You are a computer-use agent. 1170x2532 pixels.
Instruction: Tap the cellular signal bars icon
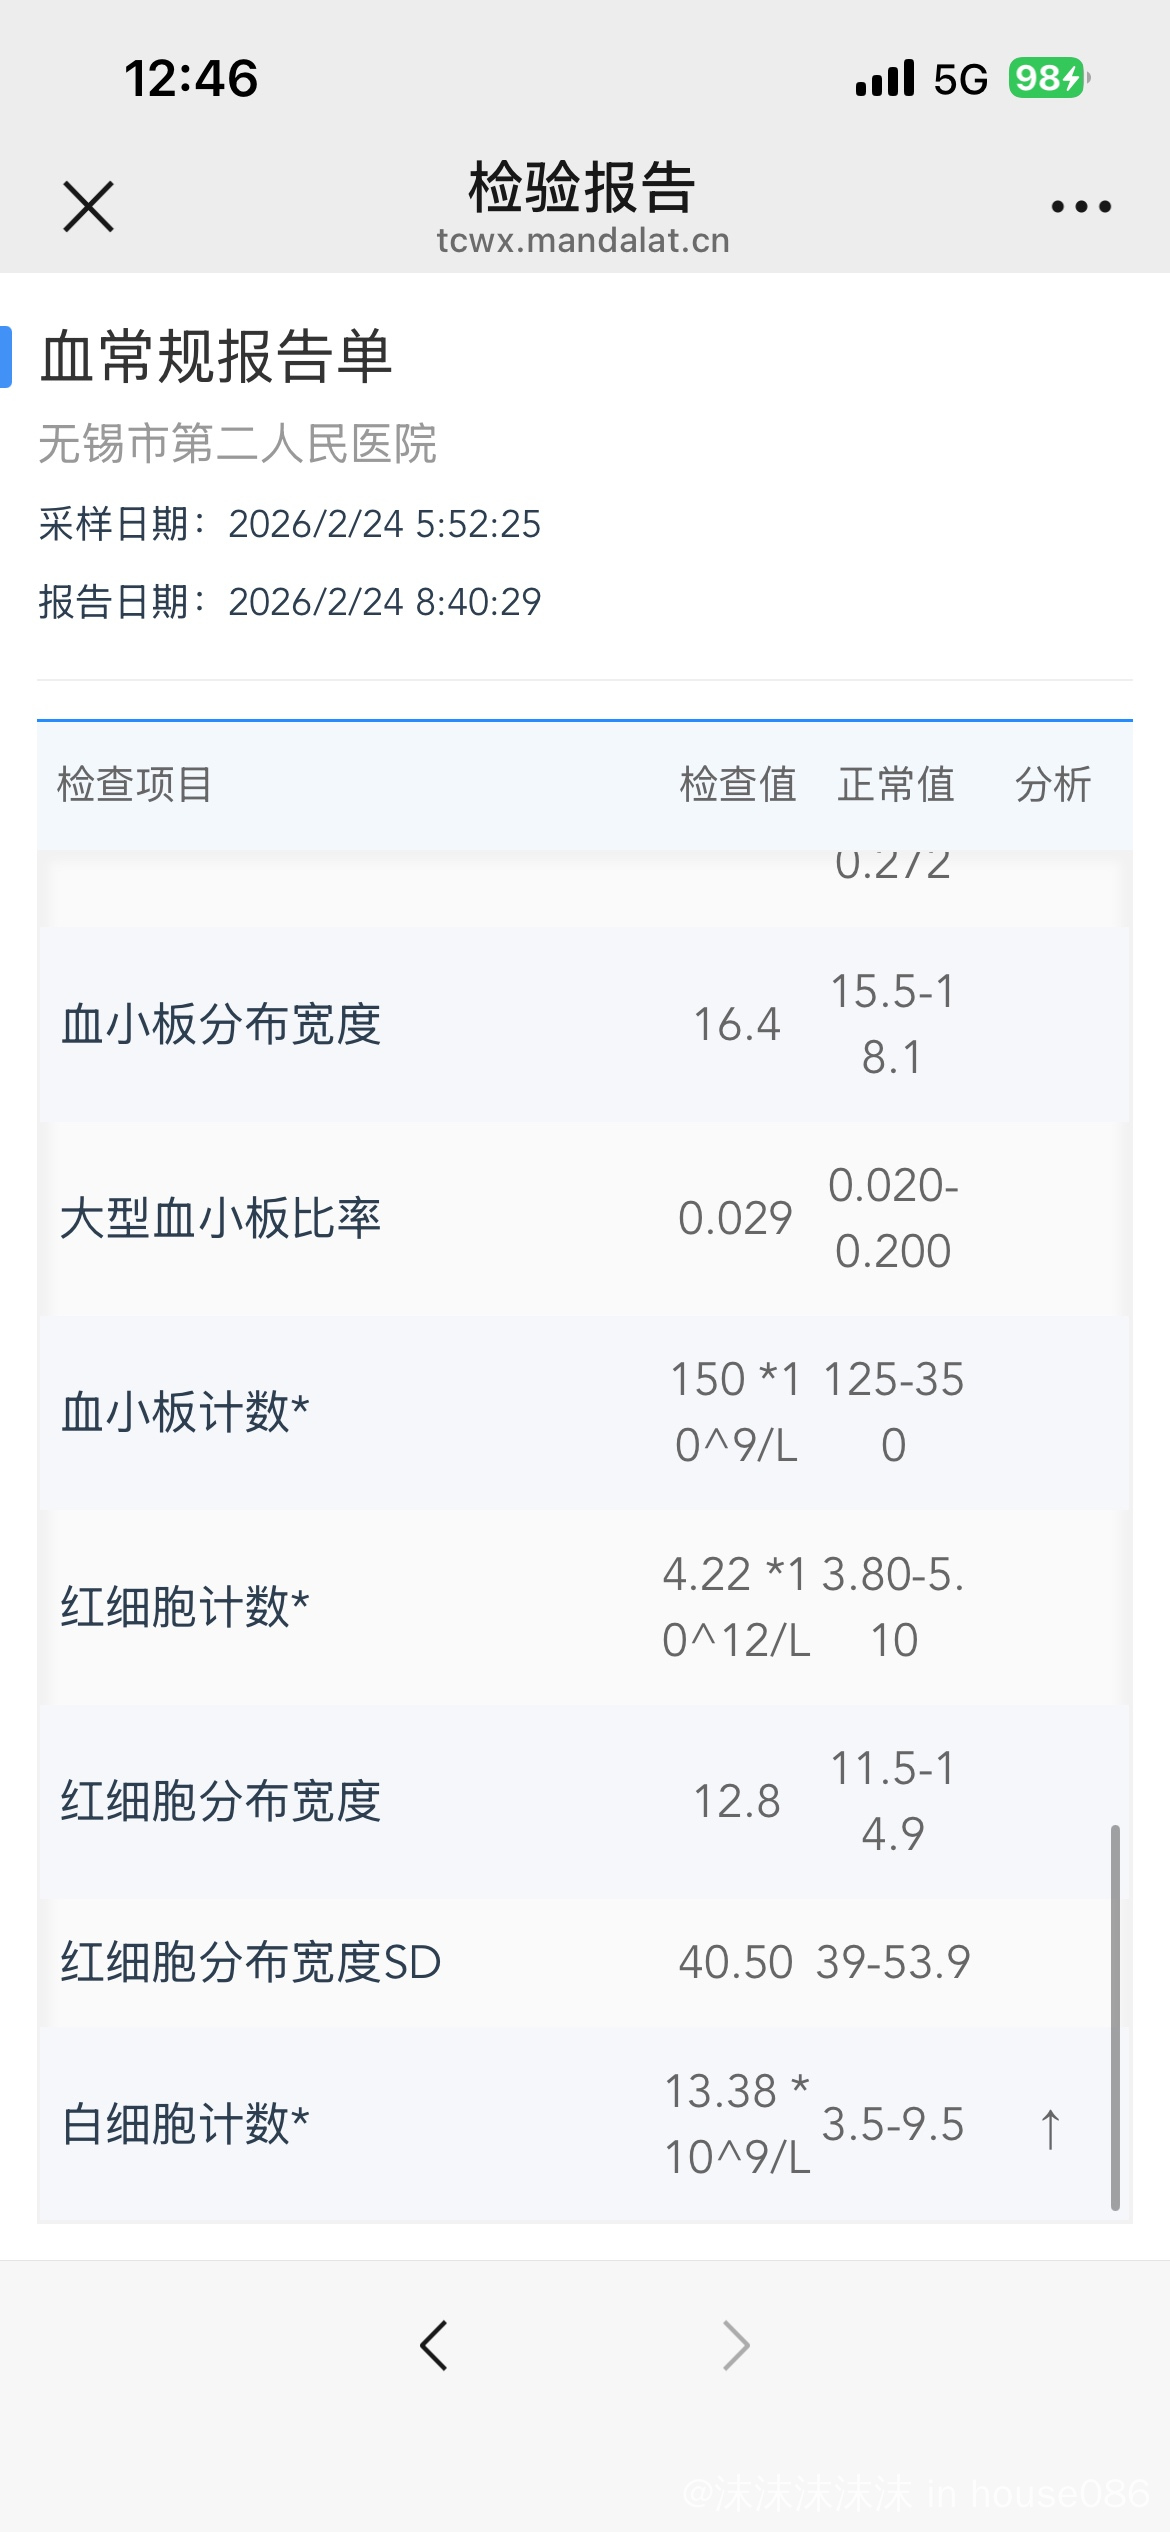(885, 78)
